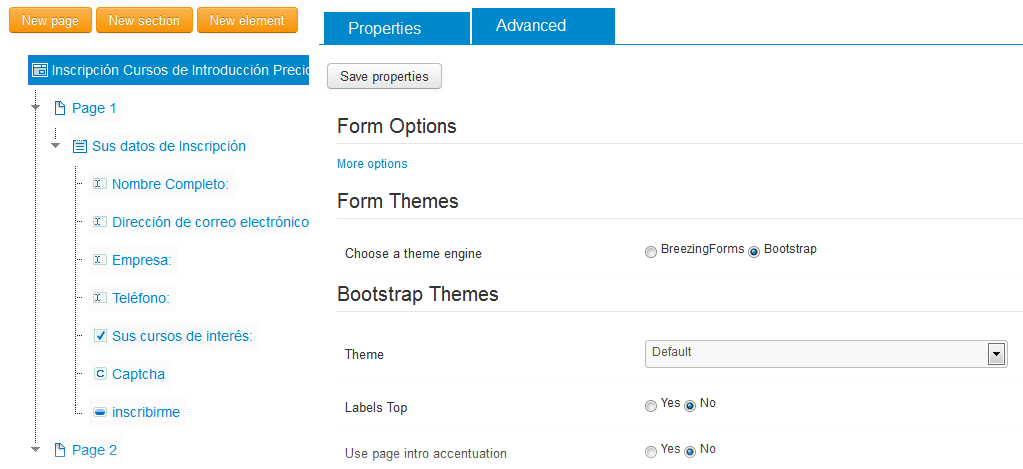The width and height of the screenshot is (1023, 469).
Task: Select BreezingForms theme engine radio
Action: pyautogui.click(x=650, y=252)
